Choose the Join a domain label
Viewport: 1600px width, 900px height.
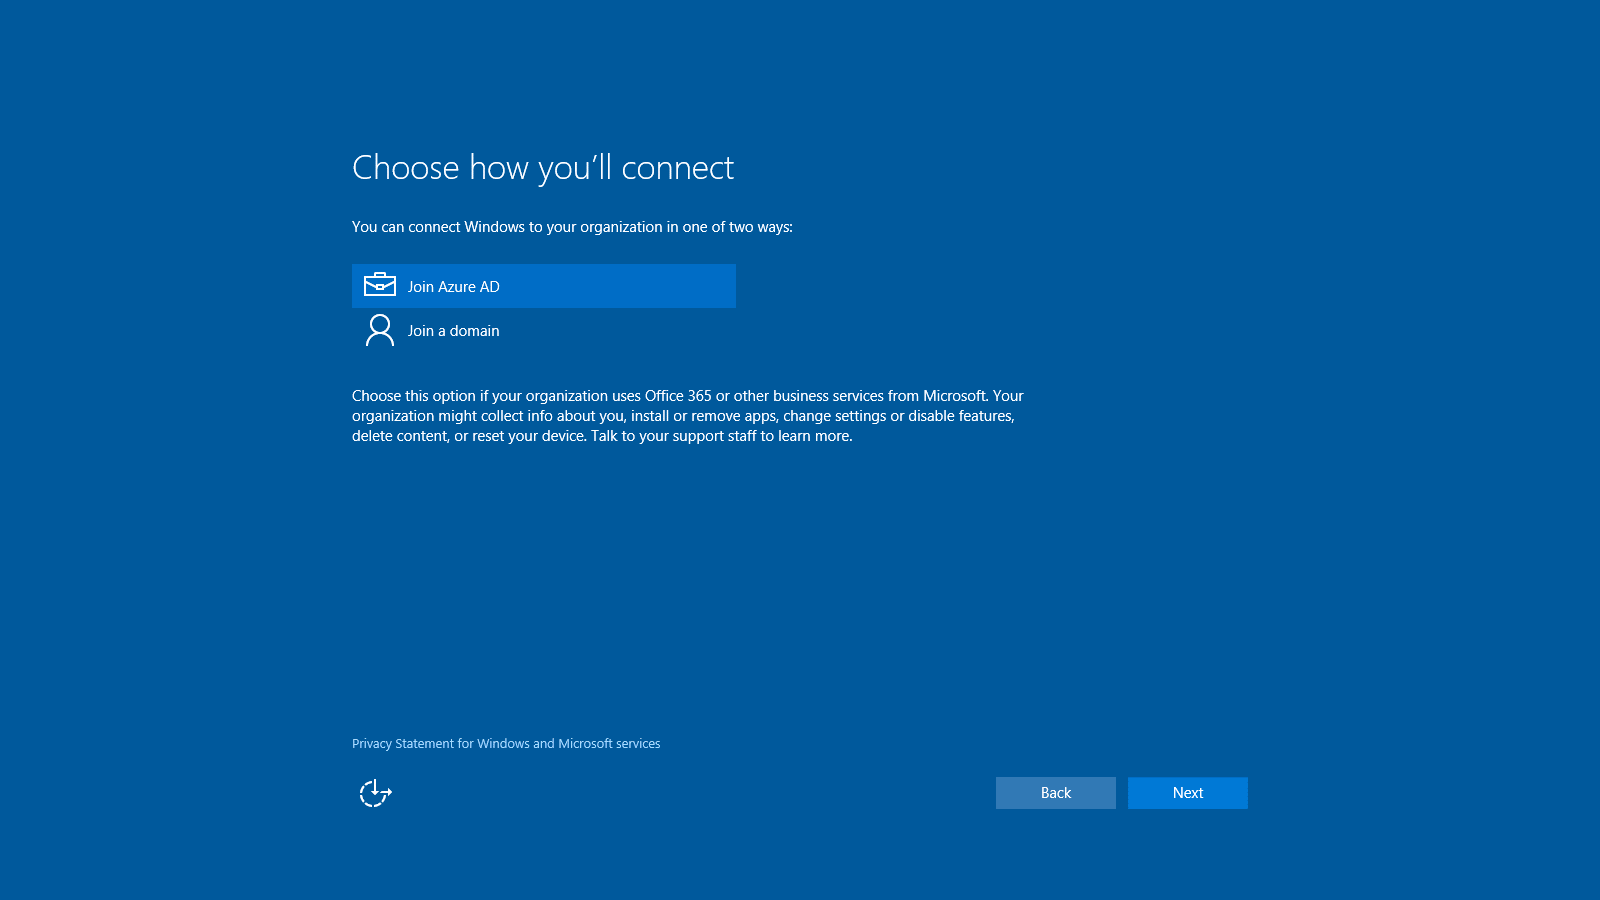453,331
